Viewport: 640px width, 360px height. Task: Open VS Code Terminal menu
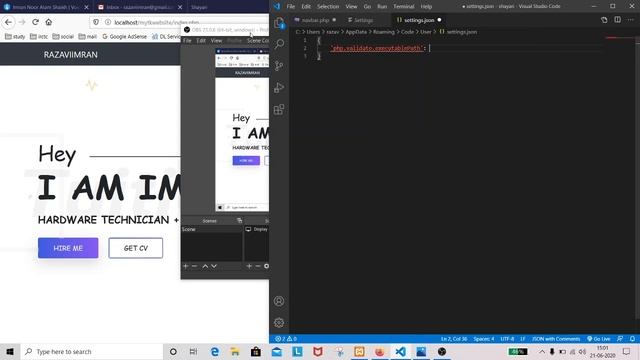click(x=404, y=7)
